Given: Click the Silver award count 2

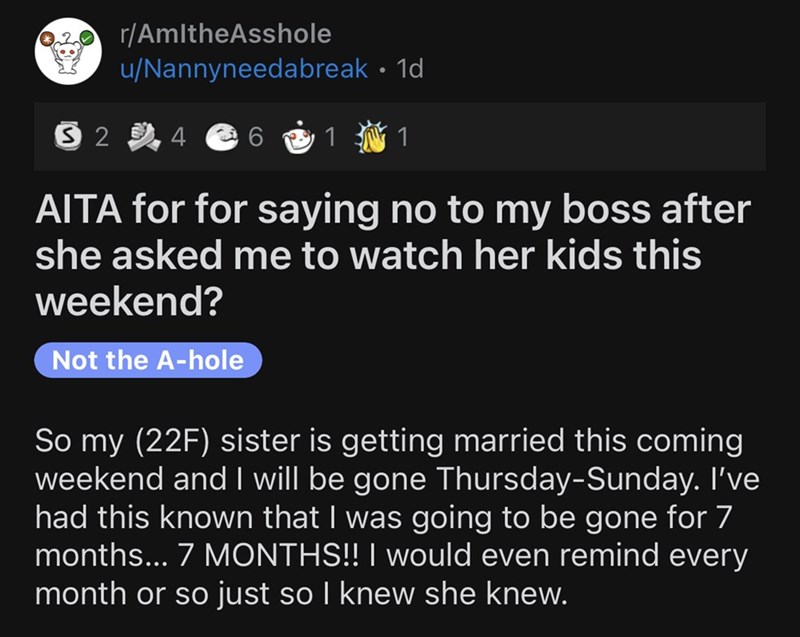Looking at the screenshot, I should pos(100,139).
